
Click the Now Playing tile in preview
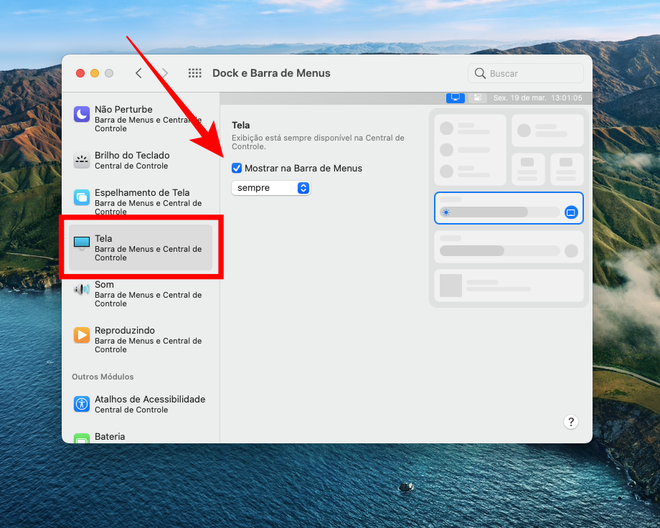click(509, 285)
